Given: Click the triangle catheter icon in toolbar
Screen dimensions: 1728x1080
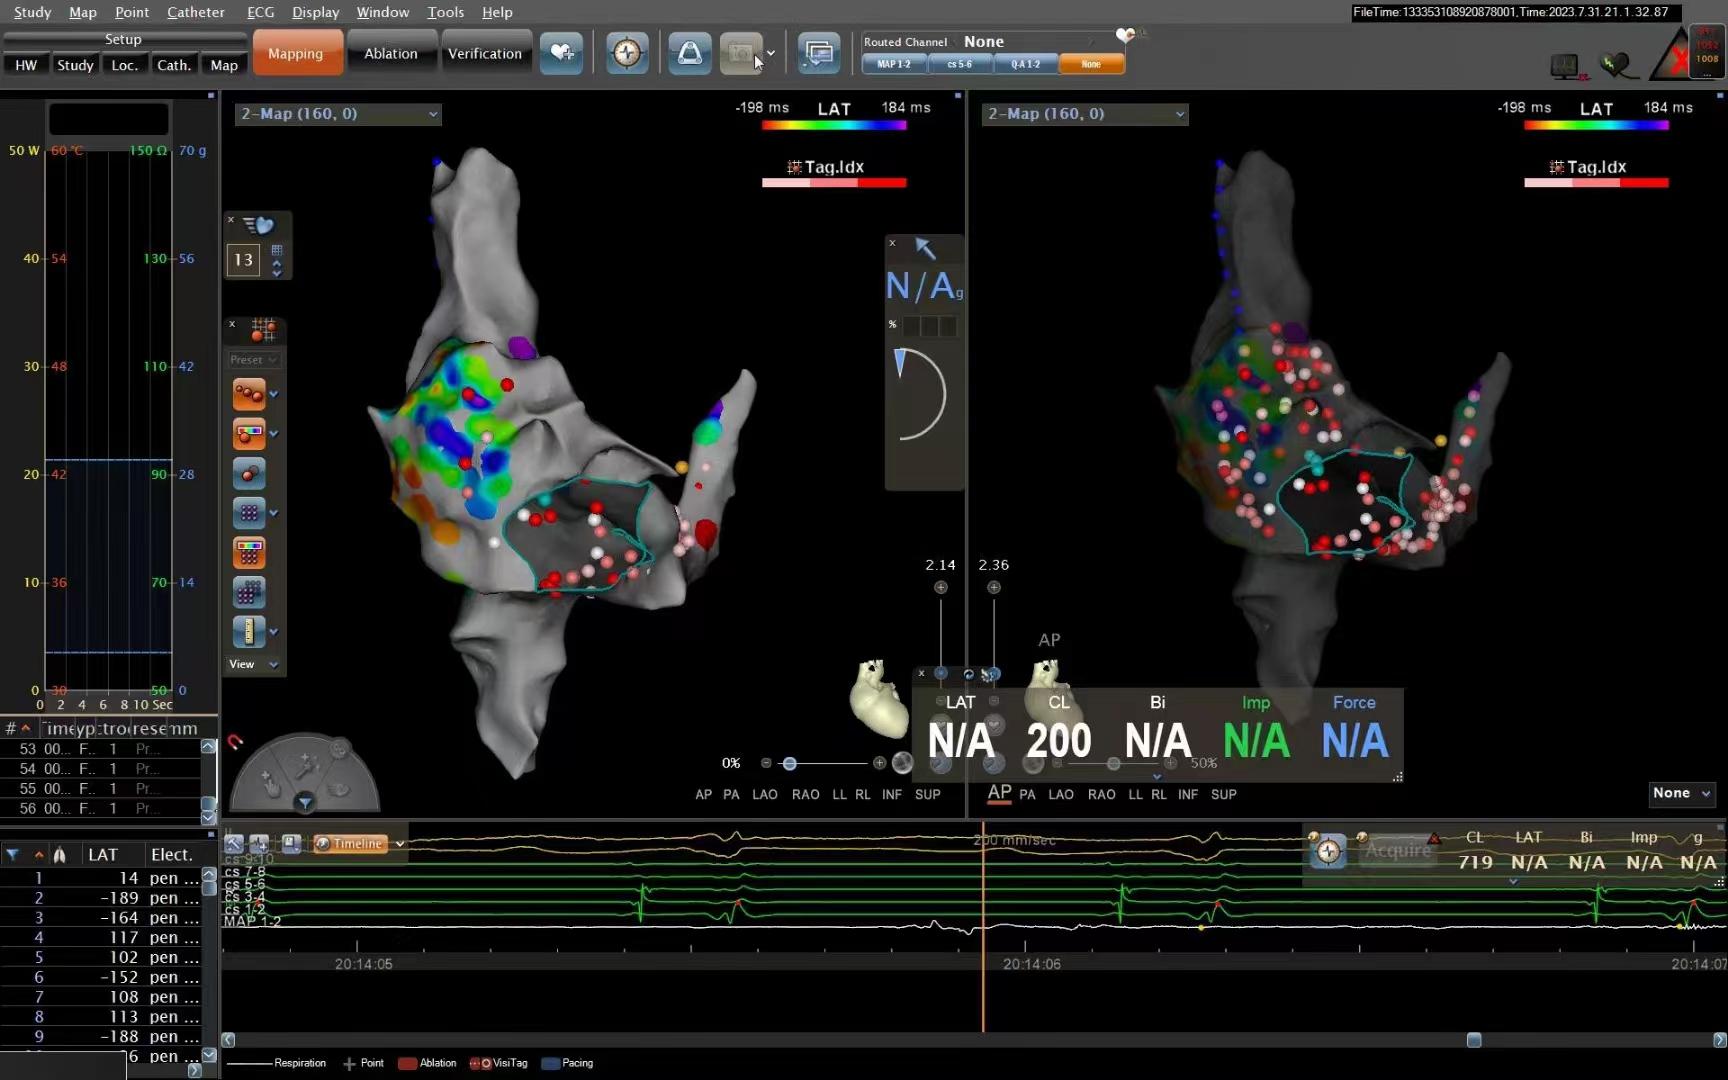Looking at the screenshot, I should coord(690,53).
